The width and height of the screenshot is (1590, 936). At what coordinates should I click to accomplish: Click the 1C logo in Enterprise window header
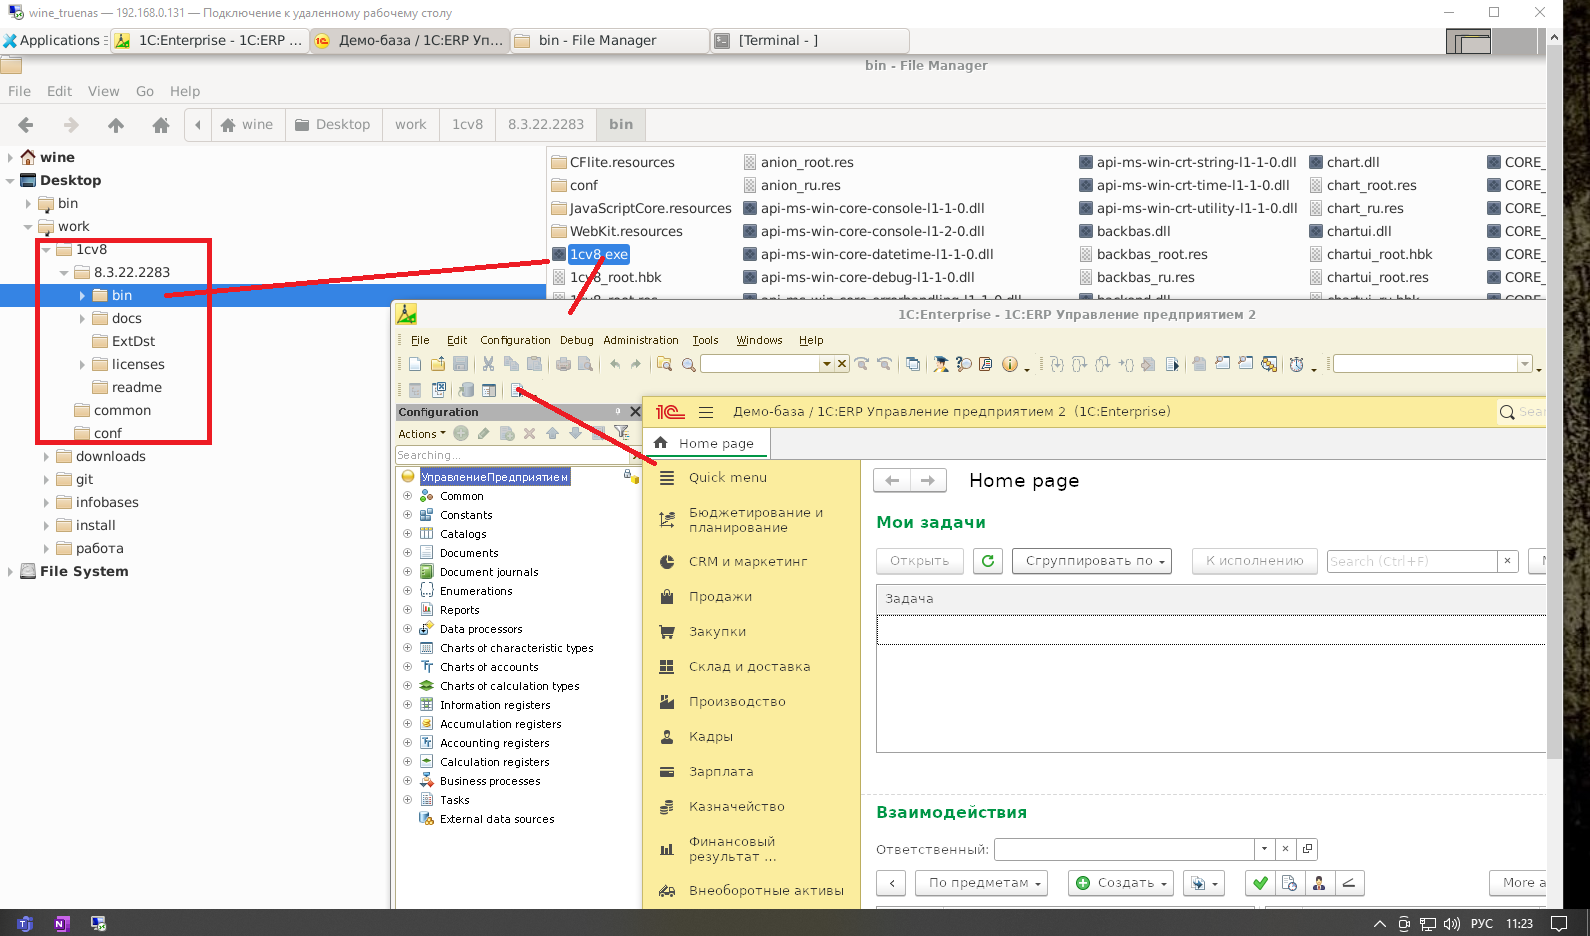click(670, 412)
